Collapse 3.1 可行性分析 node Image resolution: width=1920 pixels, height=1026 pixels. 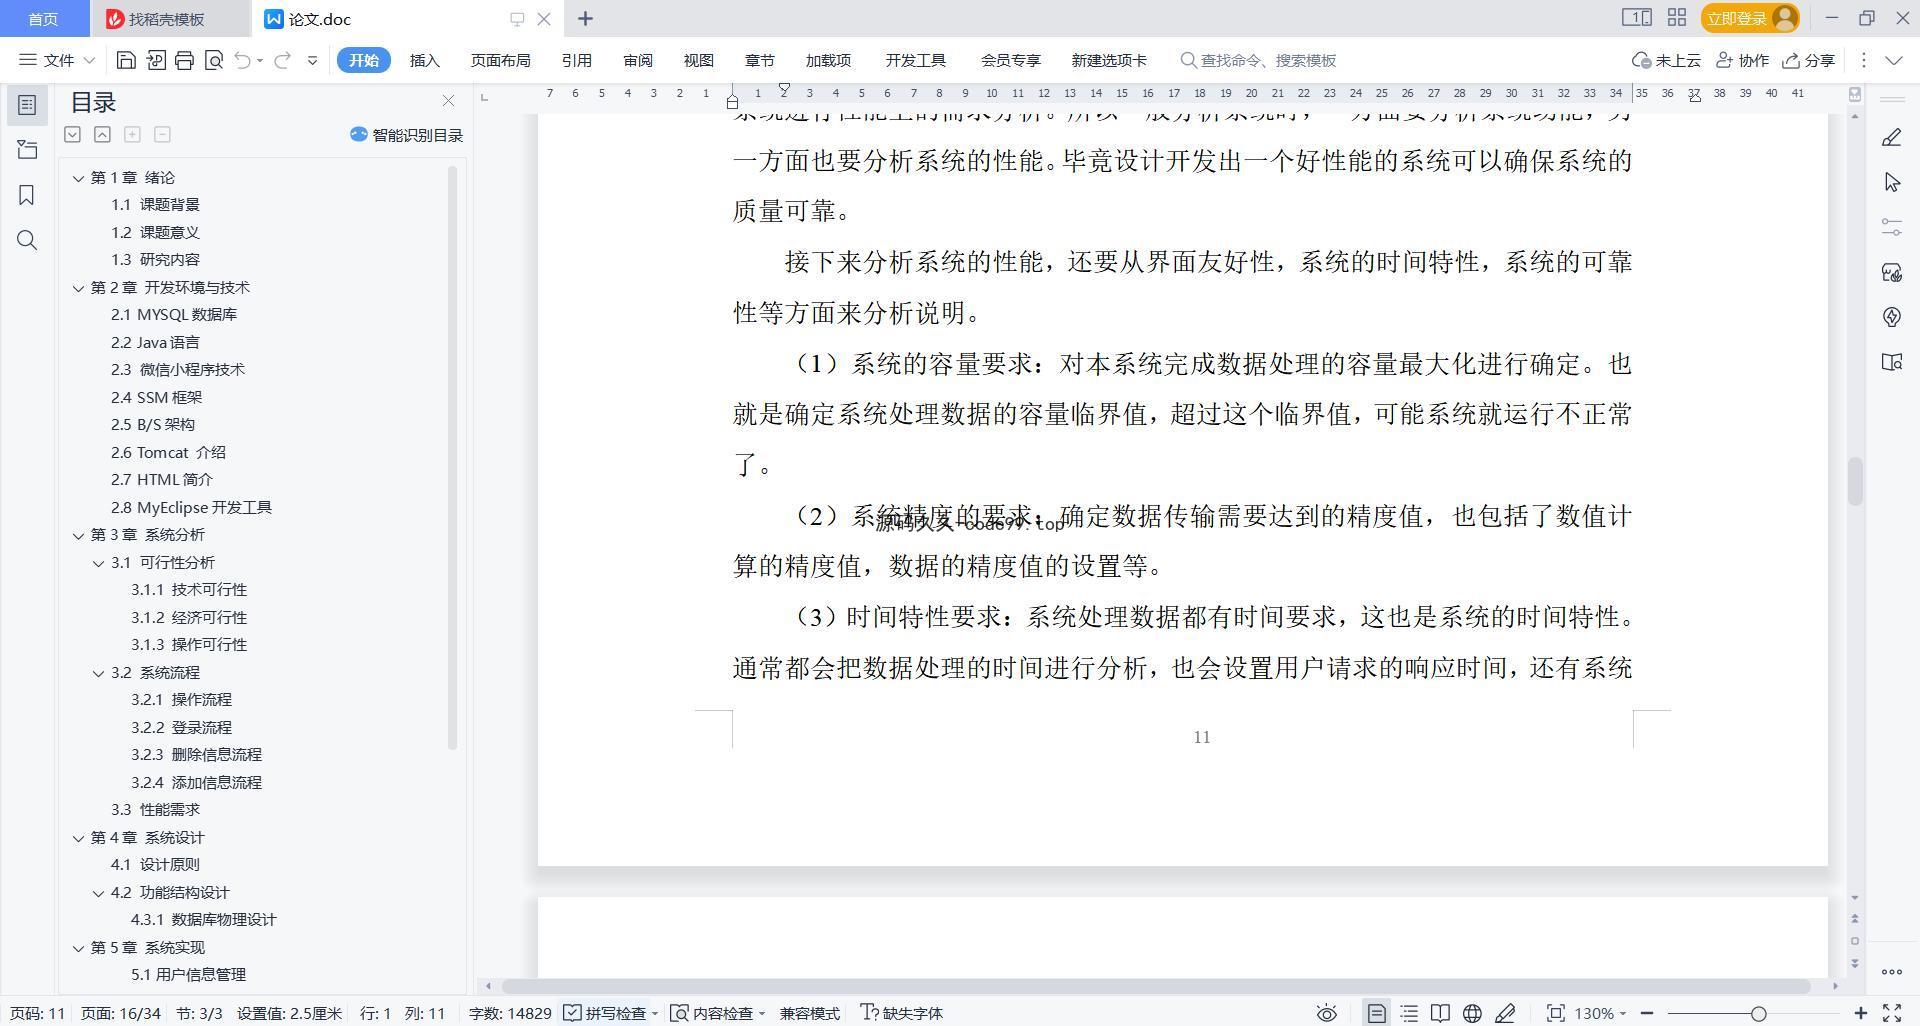coord(98,563)
